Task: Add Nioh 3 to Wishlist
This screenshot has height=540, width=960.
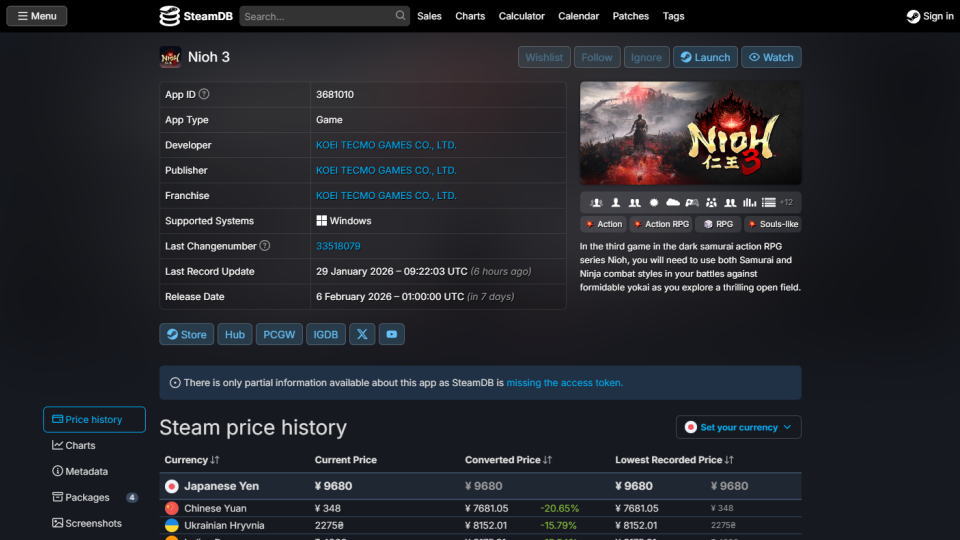Action: click(544, 57)
